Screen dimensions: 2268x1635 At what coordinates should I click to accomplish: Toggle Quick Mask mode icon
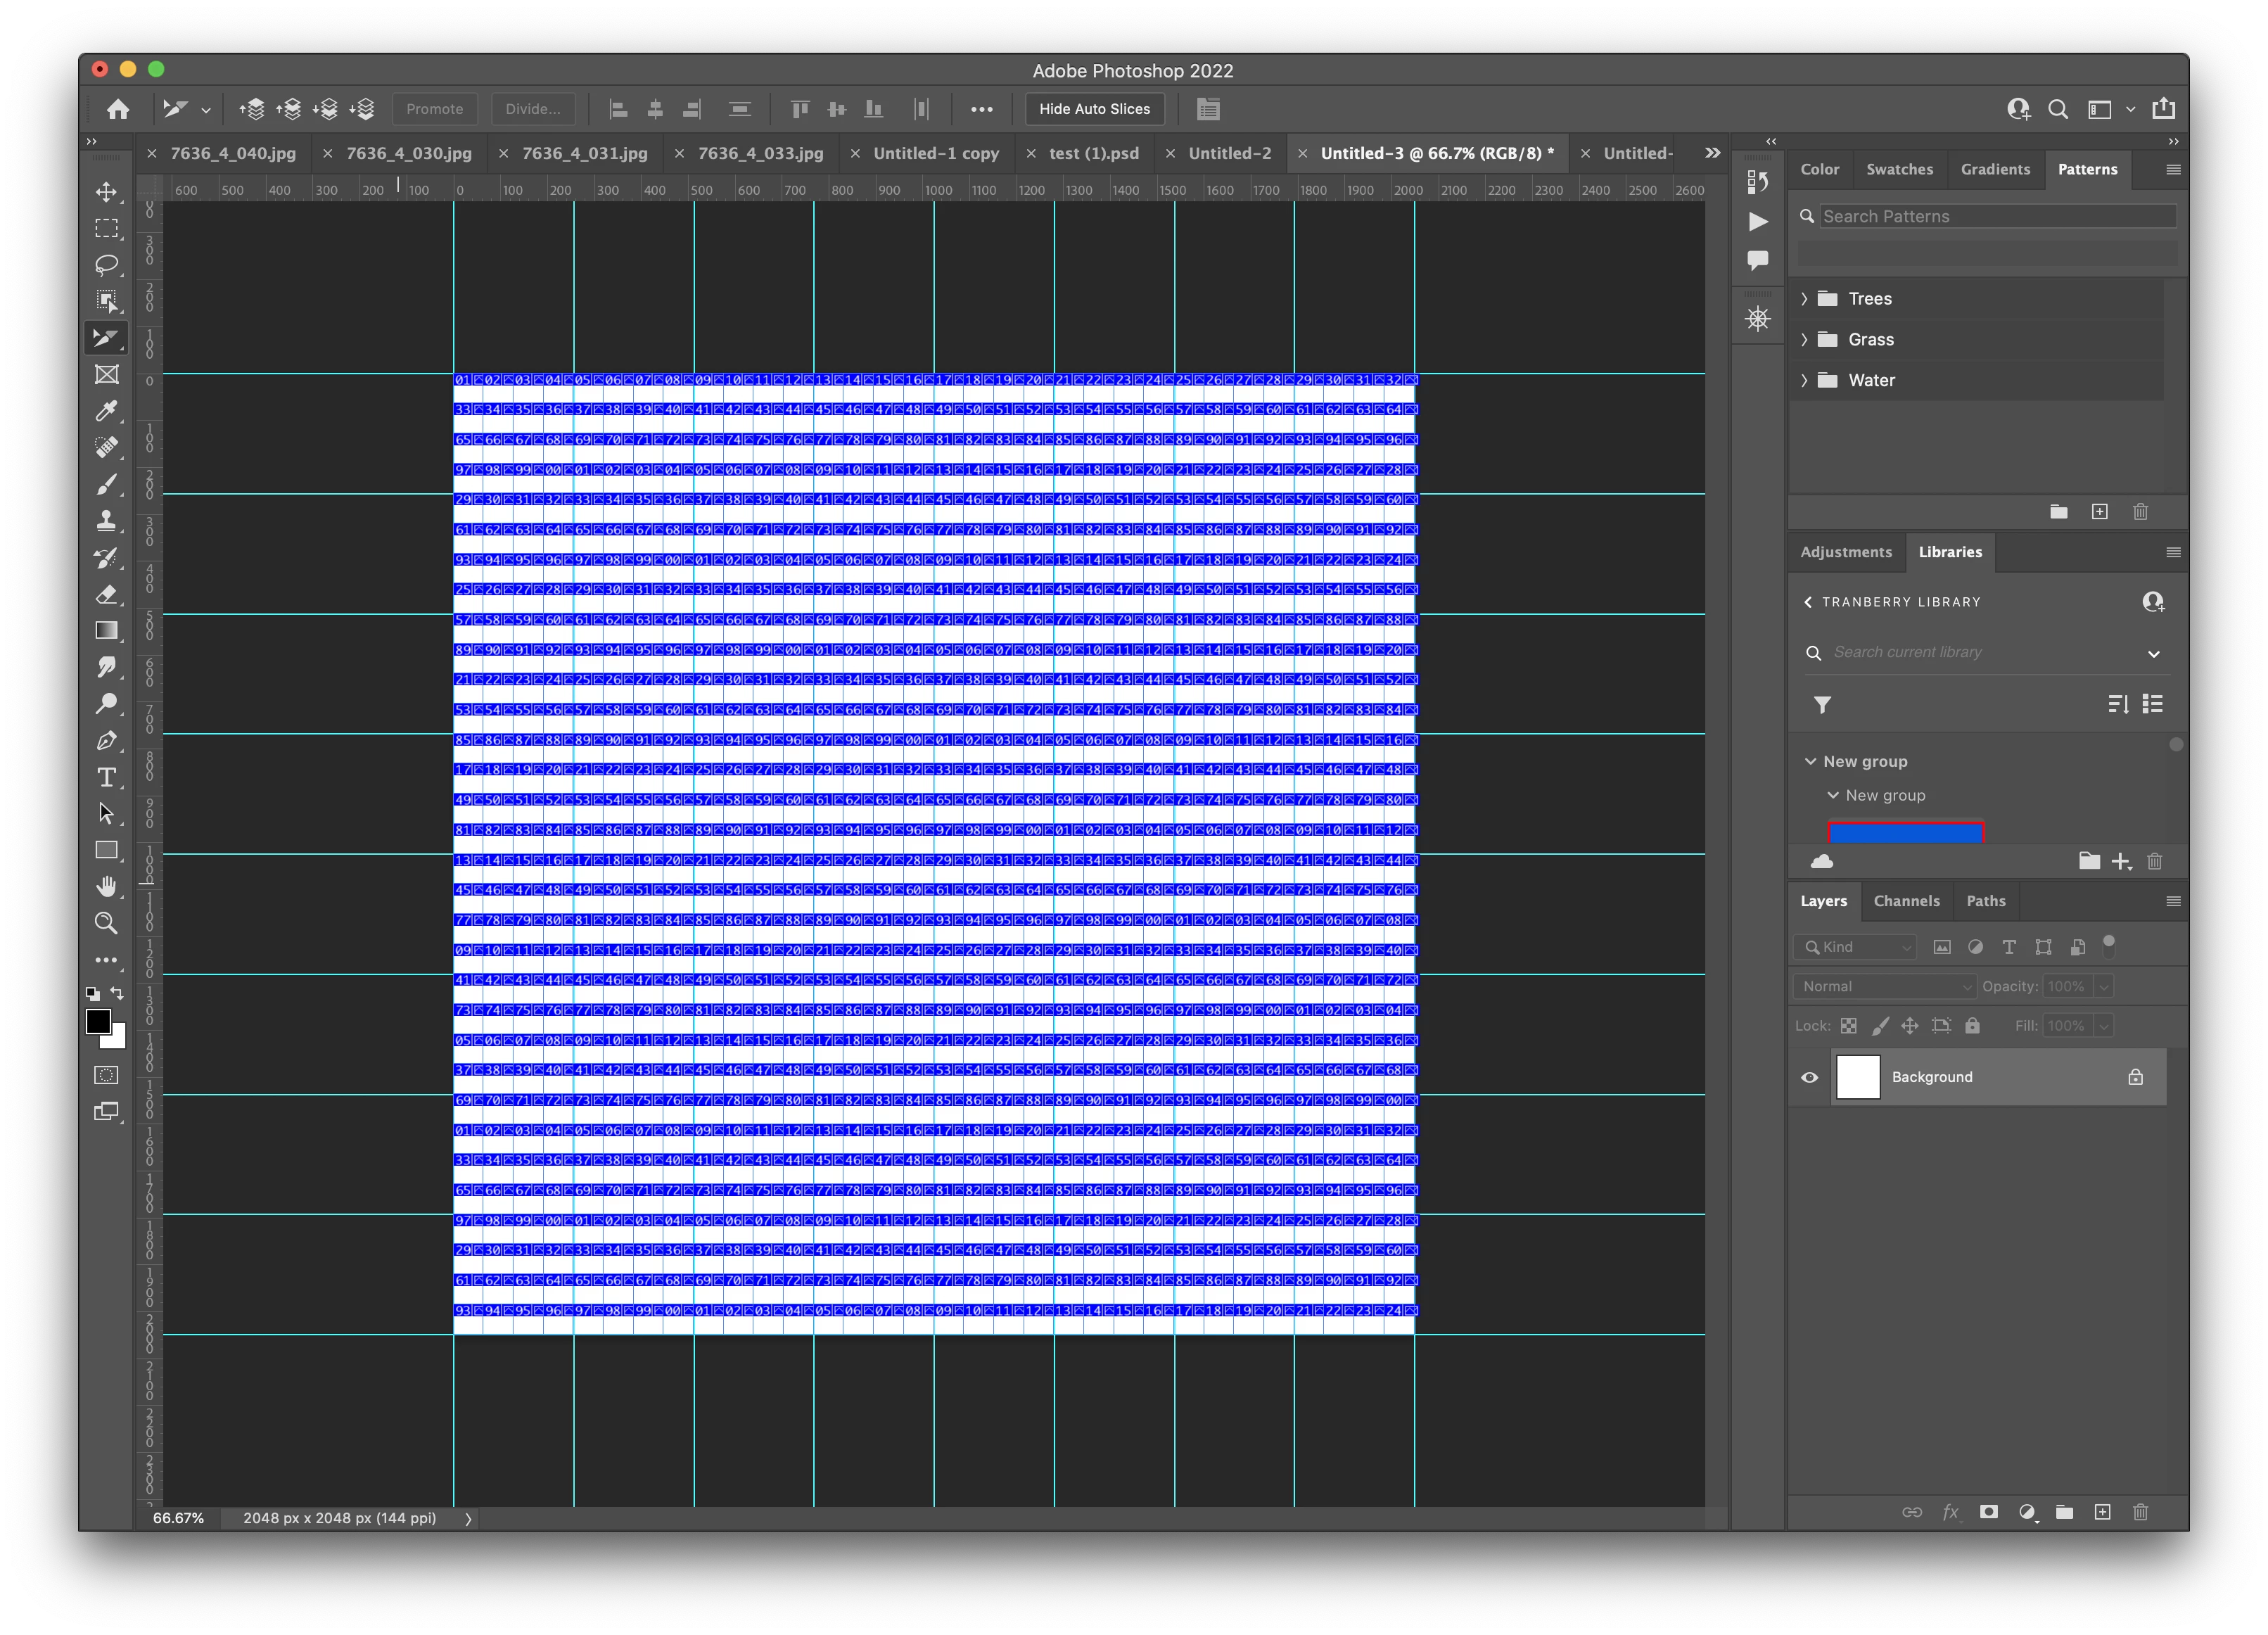106,1075
